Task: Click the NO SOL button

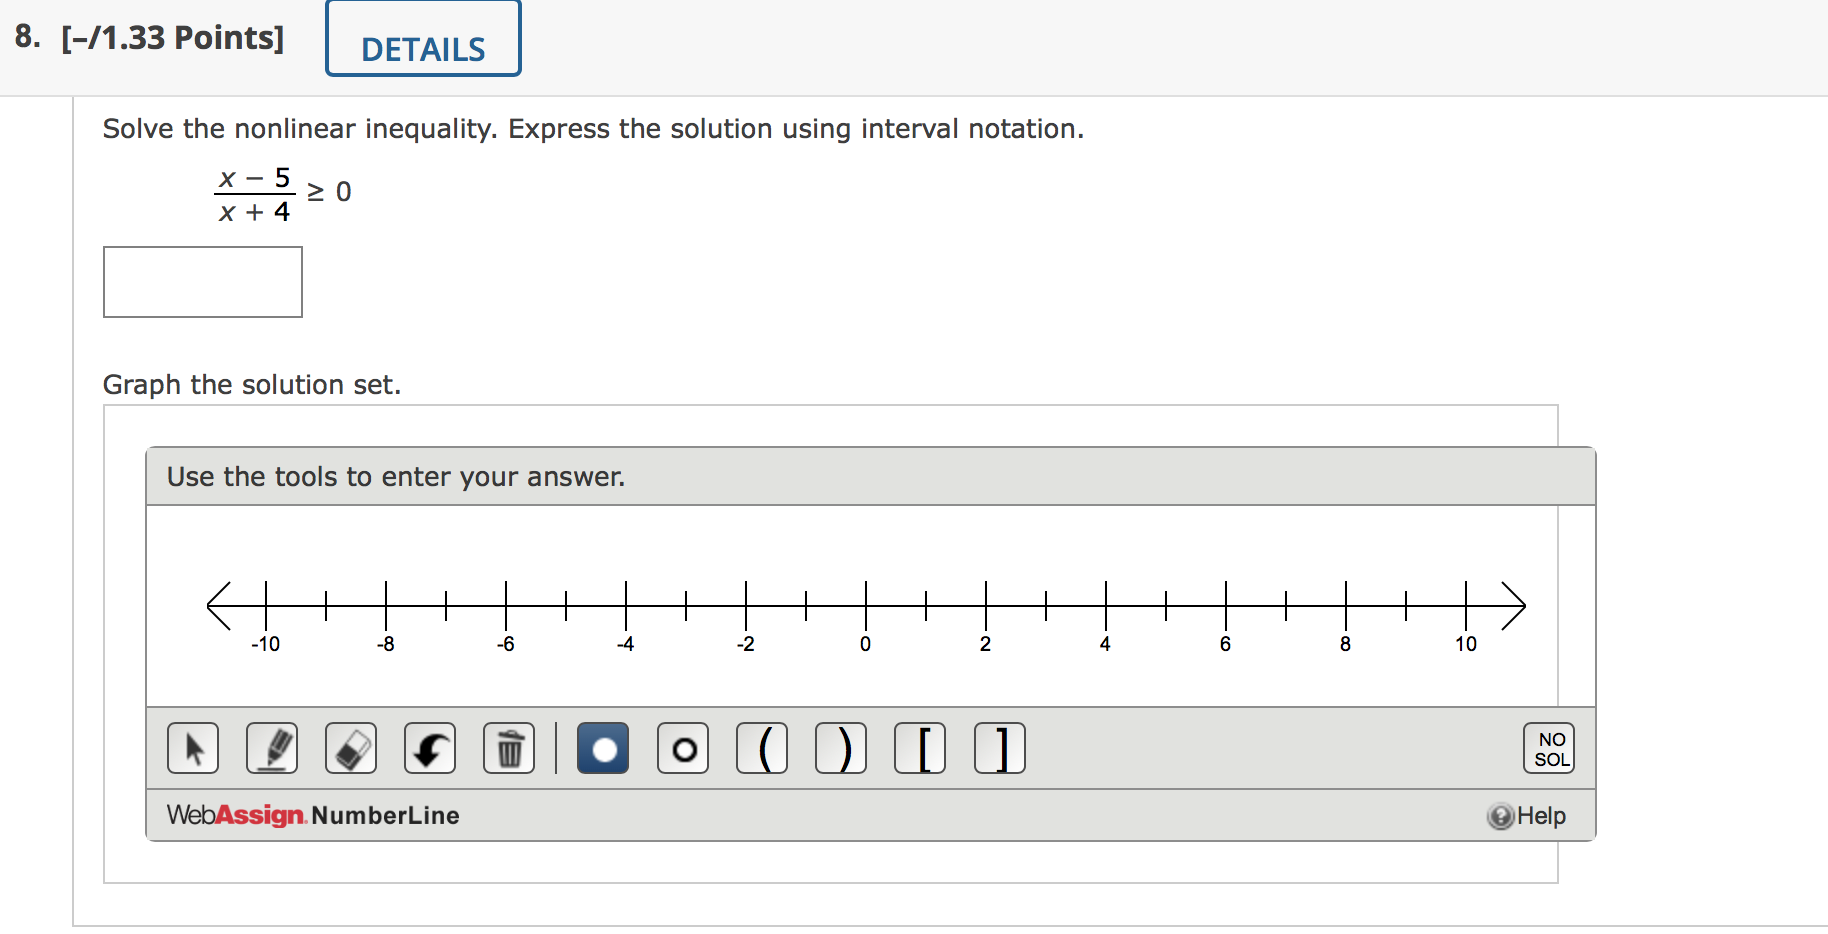Action: pos(1549,748)
